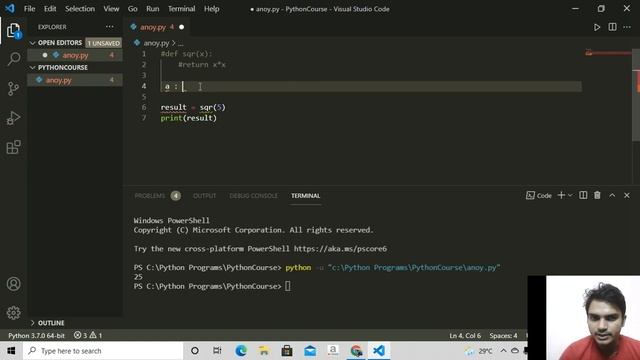Click the Type here to search box
The image size is (640, 360).
pyautogui.click(x=103, y=351)
